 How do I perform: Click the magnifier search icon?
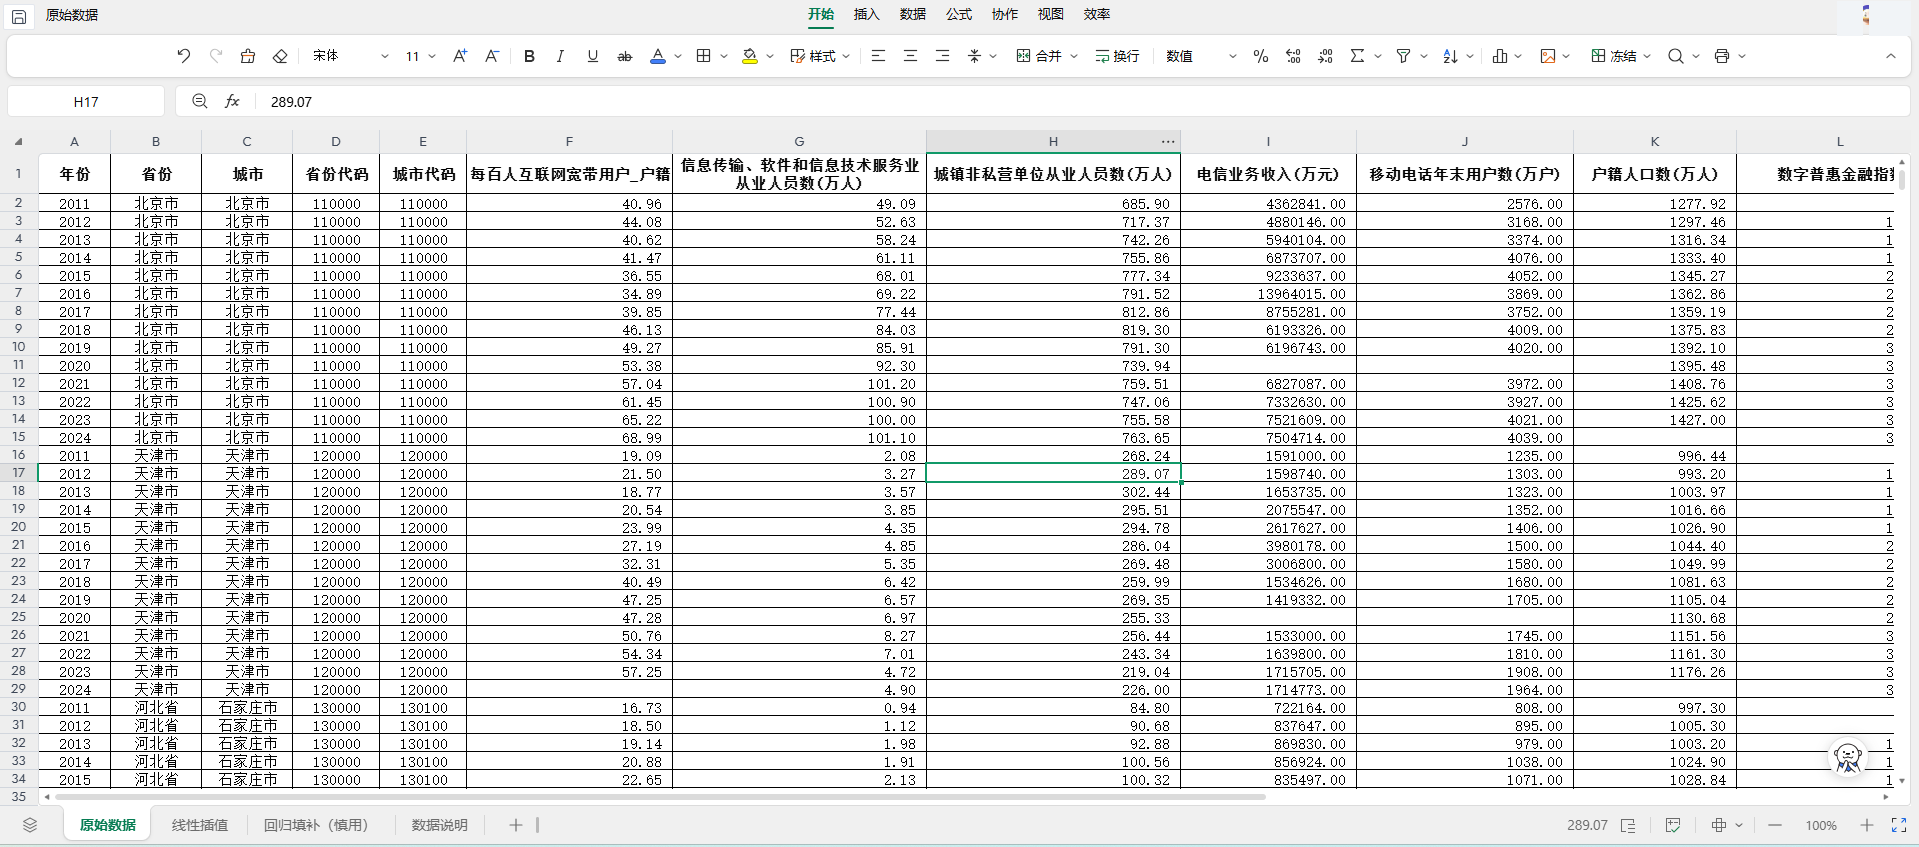click(1676, 56)
